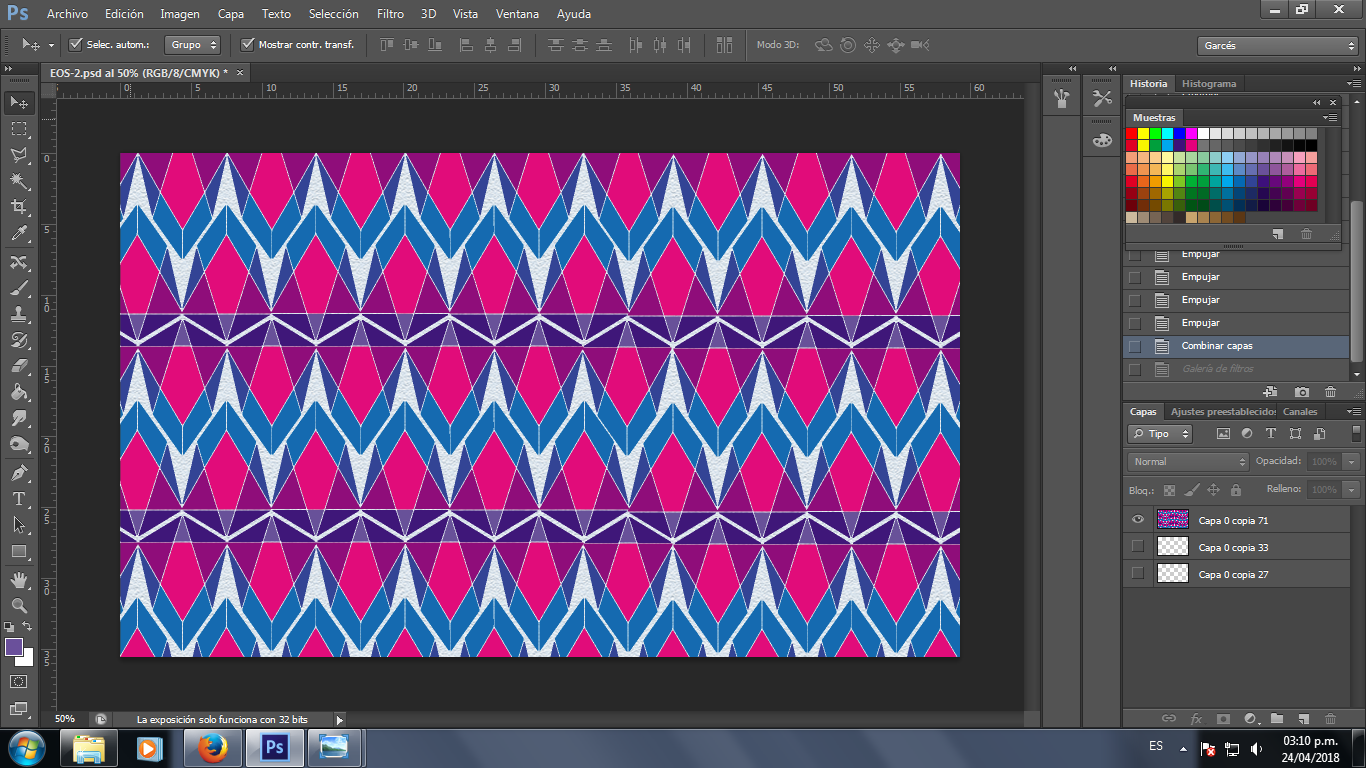Show layer Capa 0 copia 33
The width and height of the screenshot is (1366, 768).
(x=1137, y=547)
